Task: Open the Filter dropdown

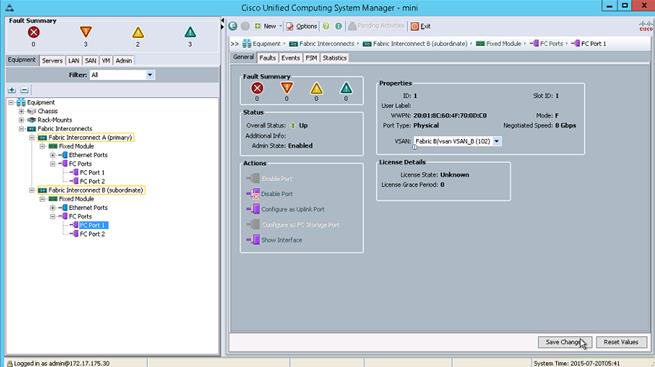Action: click(150, 75)
